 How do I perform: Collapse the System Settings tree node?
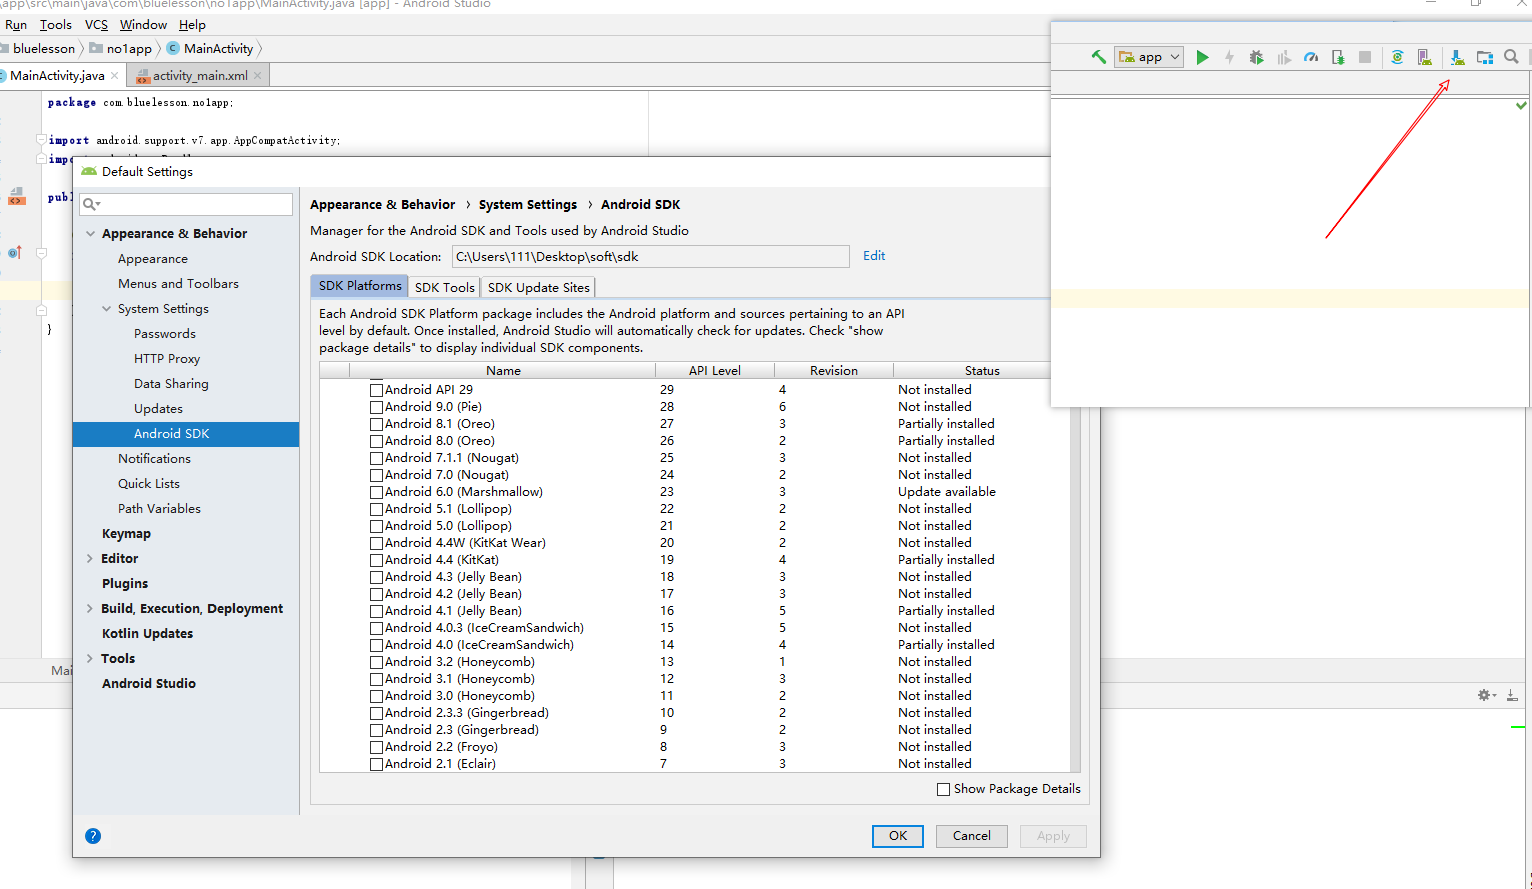click(107, 308)
